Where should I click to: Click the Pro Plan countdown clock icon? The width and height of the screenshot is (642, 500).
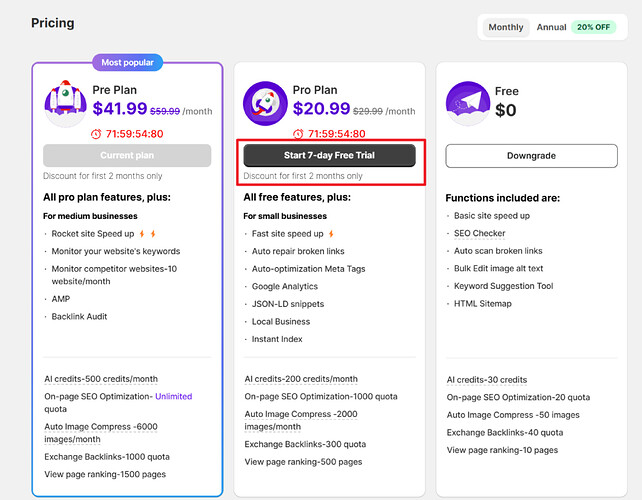pos(297,134)
